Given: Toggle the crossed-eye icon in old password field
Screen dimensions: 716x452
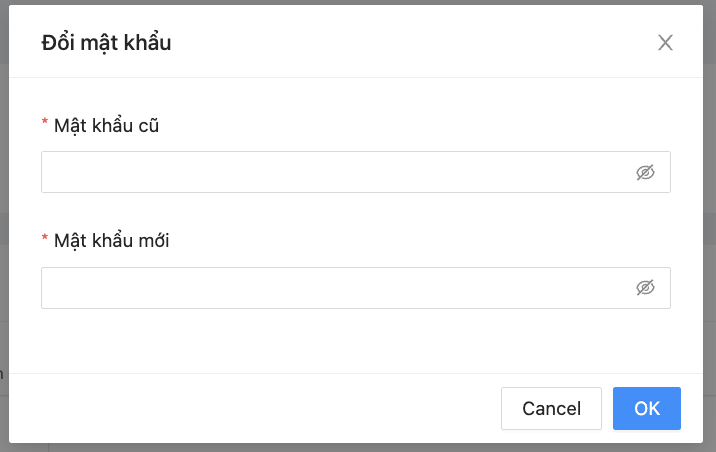Looking at the screenshot, I should [645, 172].
